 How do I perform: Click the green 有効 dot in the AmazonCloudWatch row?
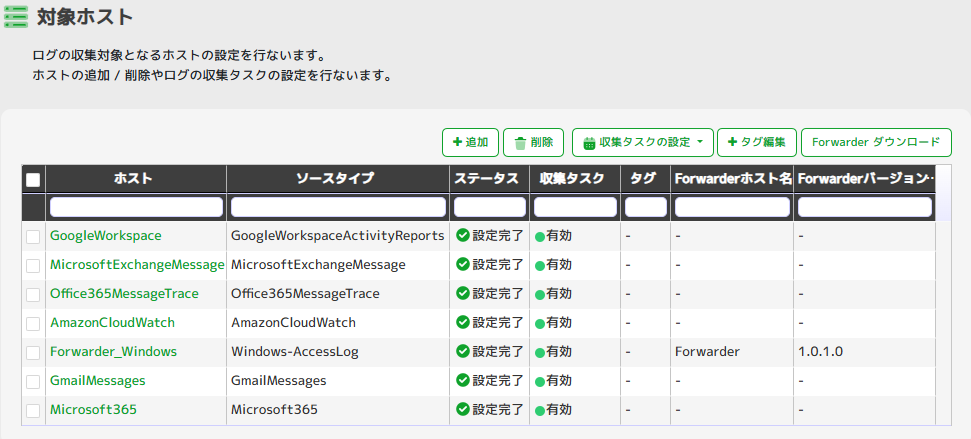pyautogui.click(x=539, y=324)
